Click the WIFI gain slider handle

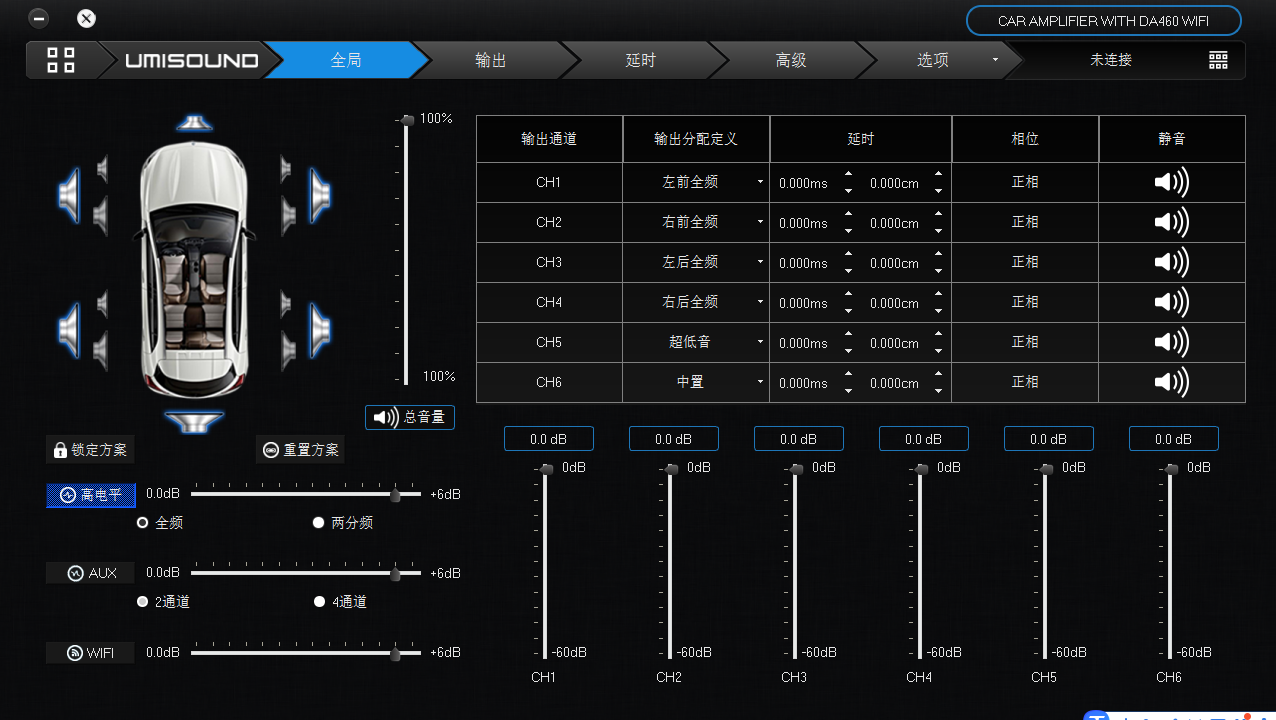(396, 654)
